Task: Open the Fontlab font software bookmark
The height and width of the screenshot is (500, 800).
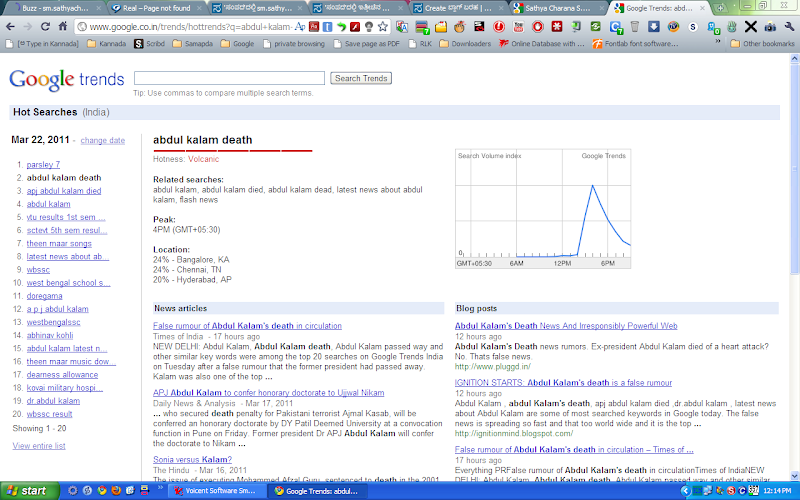Action: [x=635, y=44]
